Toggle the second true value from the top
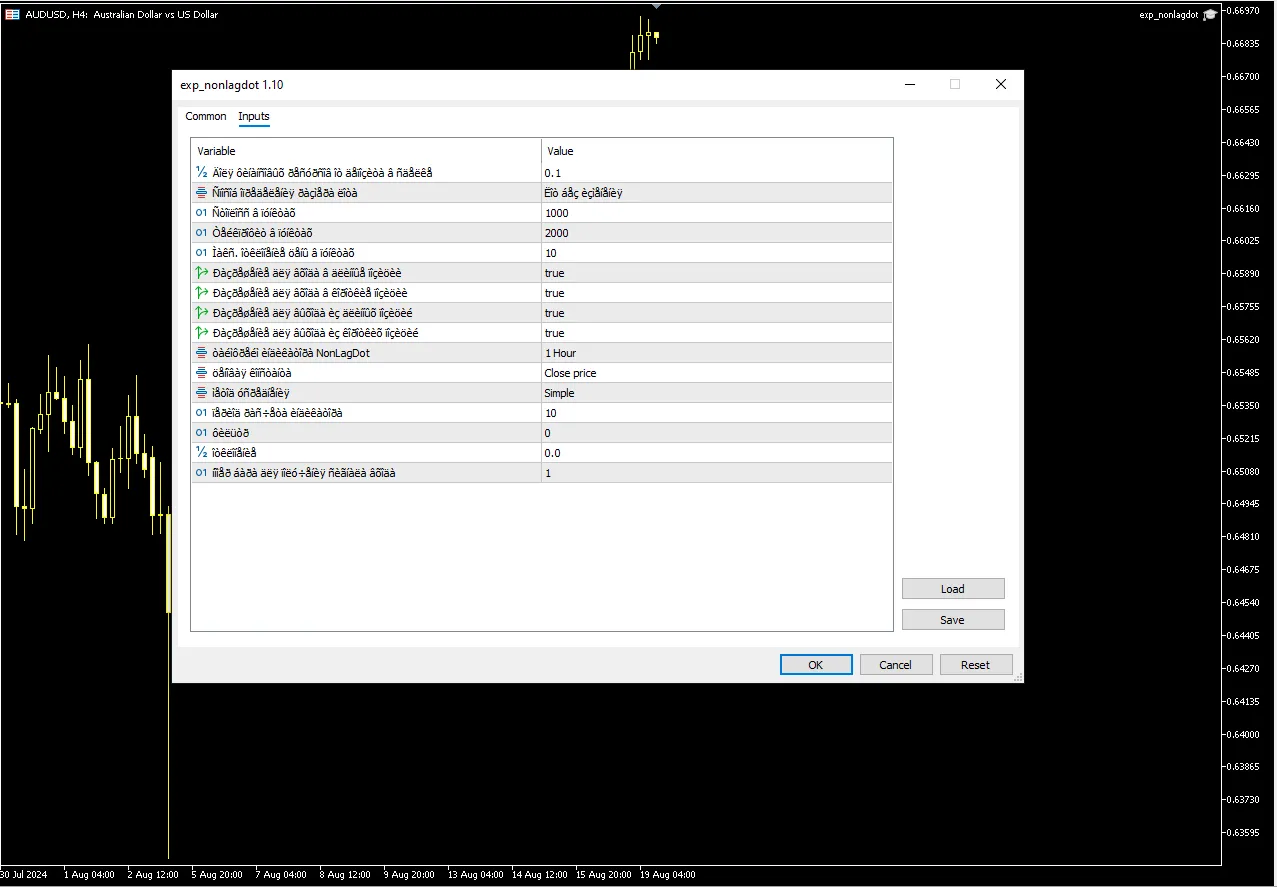Image resolution: width=1277 pixels, height=888 pixels. tap(716, 293)
